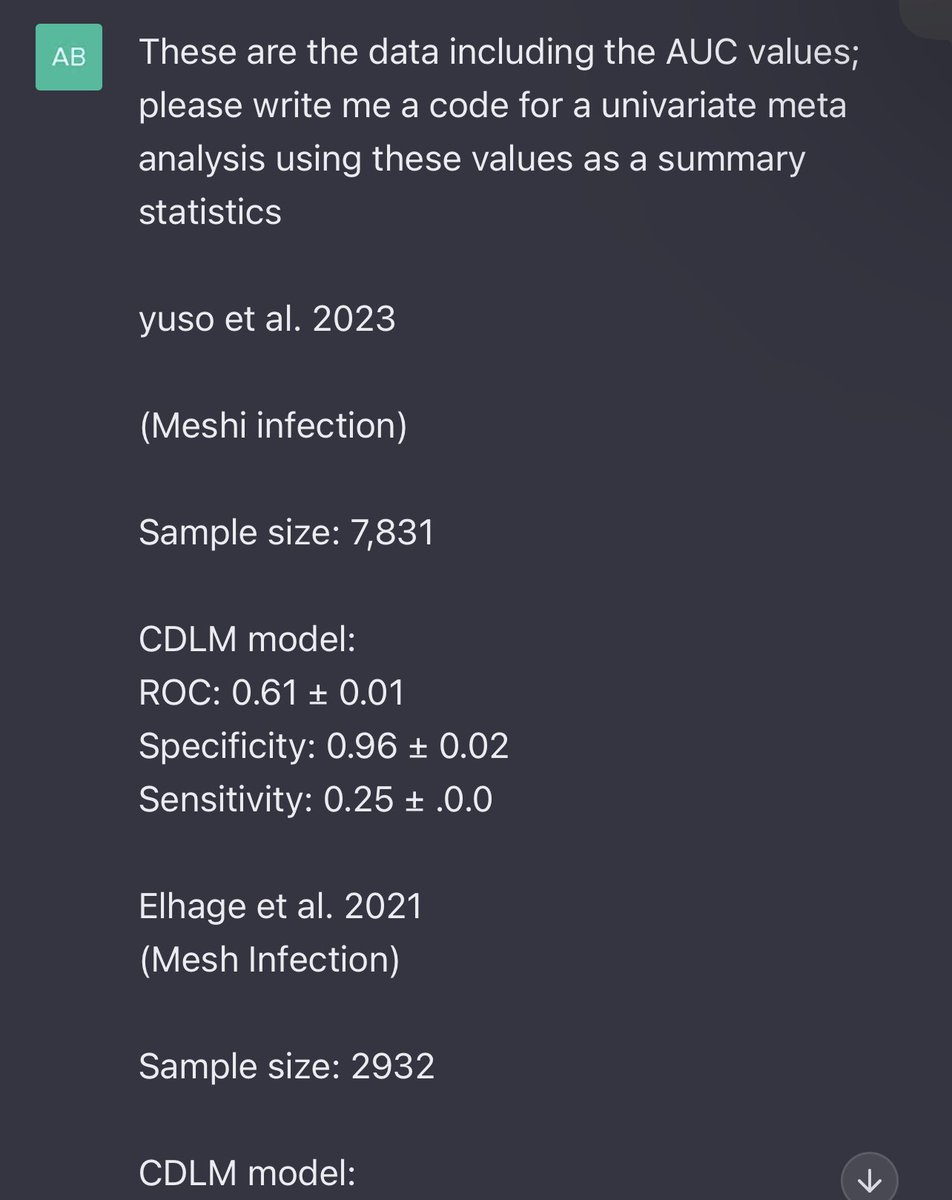The height and width of the screenshot is (1200, 952).
Task: Click the first 'CDLM model:' heading
Action: [x=247, y=639]
